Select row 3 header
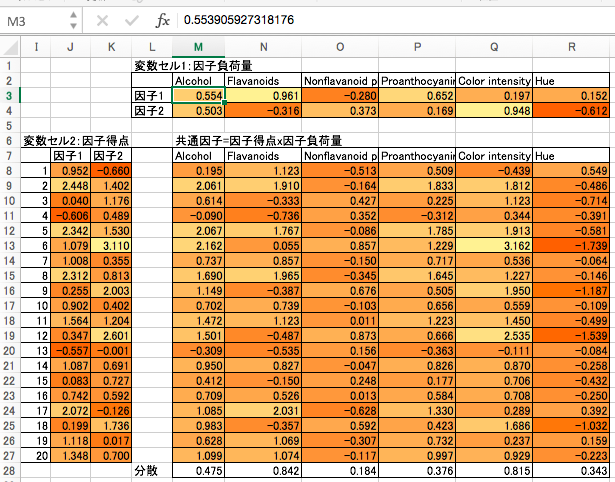Image resolution: width=615 pixels, height=482 pixels. point(9,96)
